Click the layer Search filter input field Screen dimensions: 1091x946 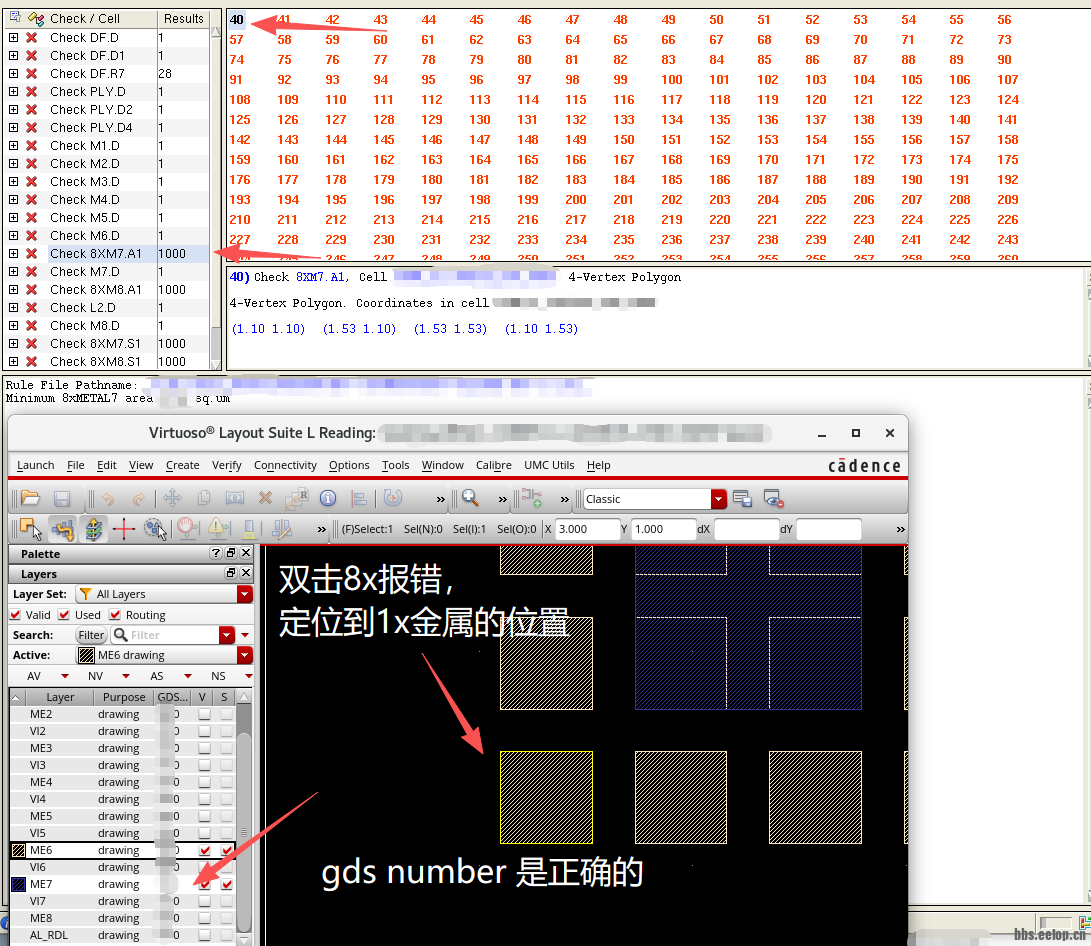(x=173, y=635)
